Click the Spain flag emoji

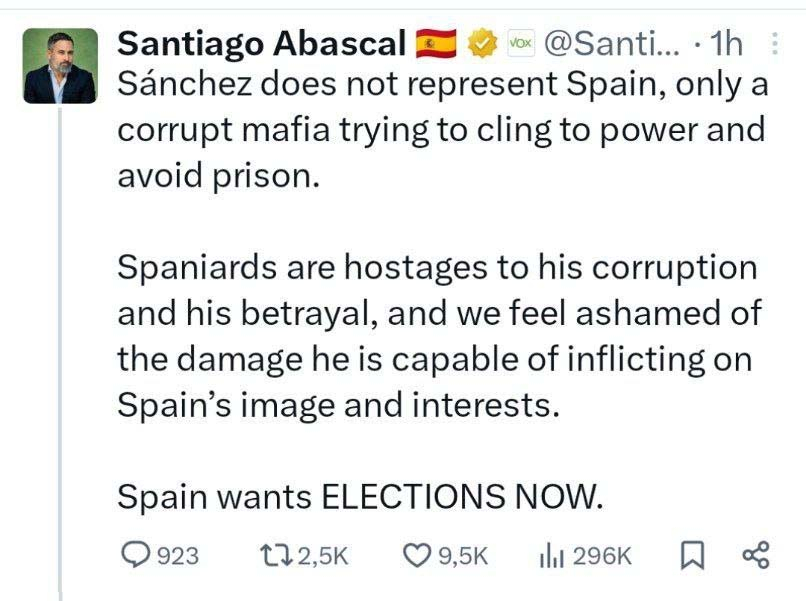click(x=436, y=44)
